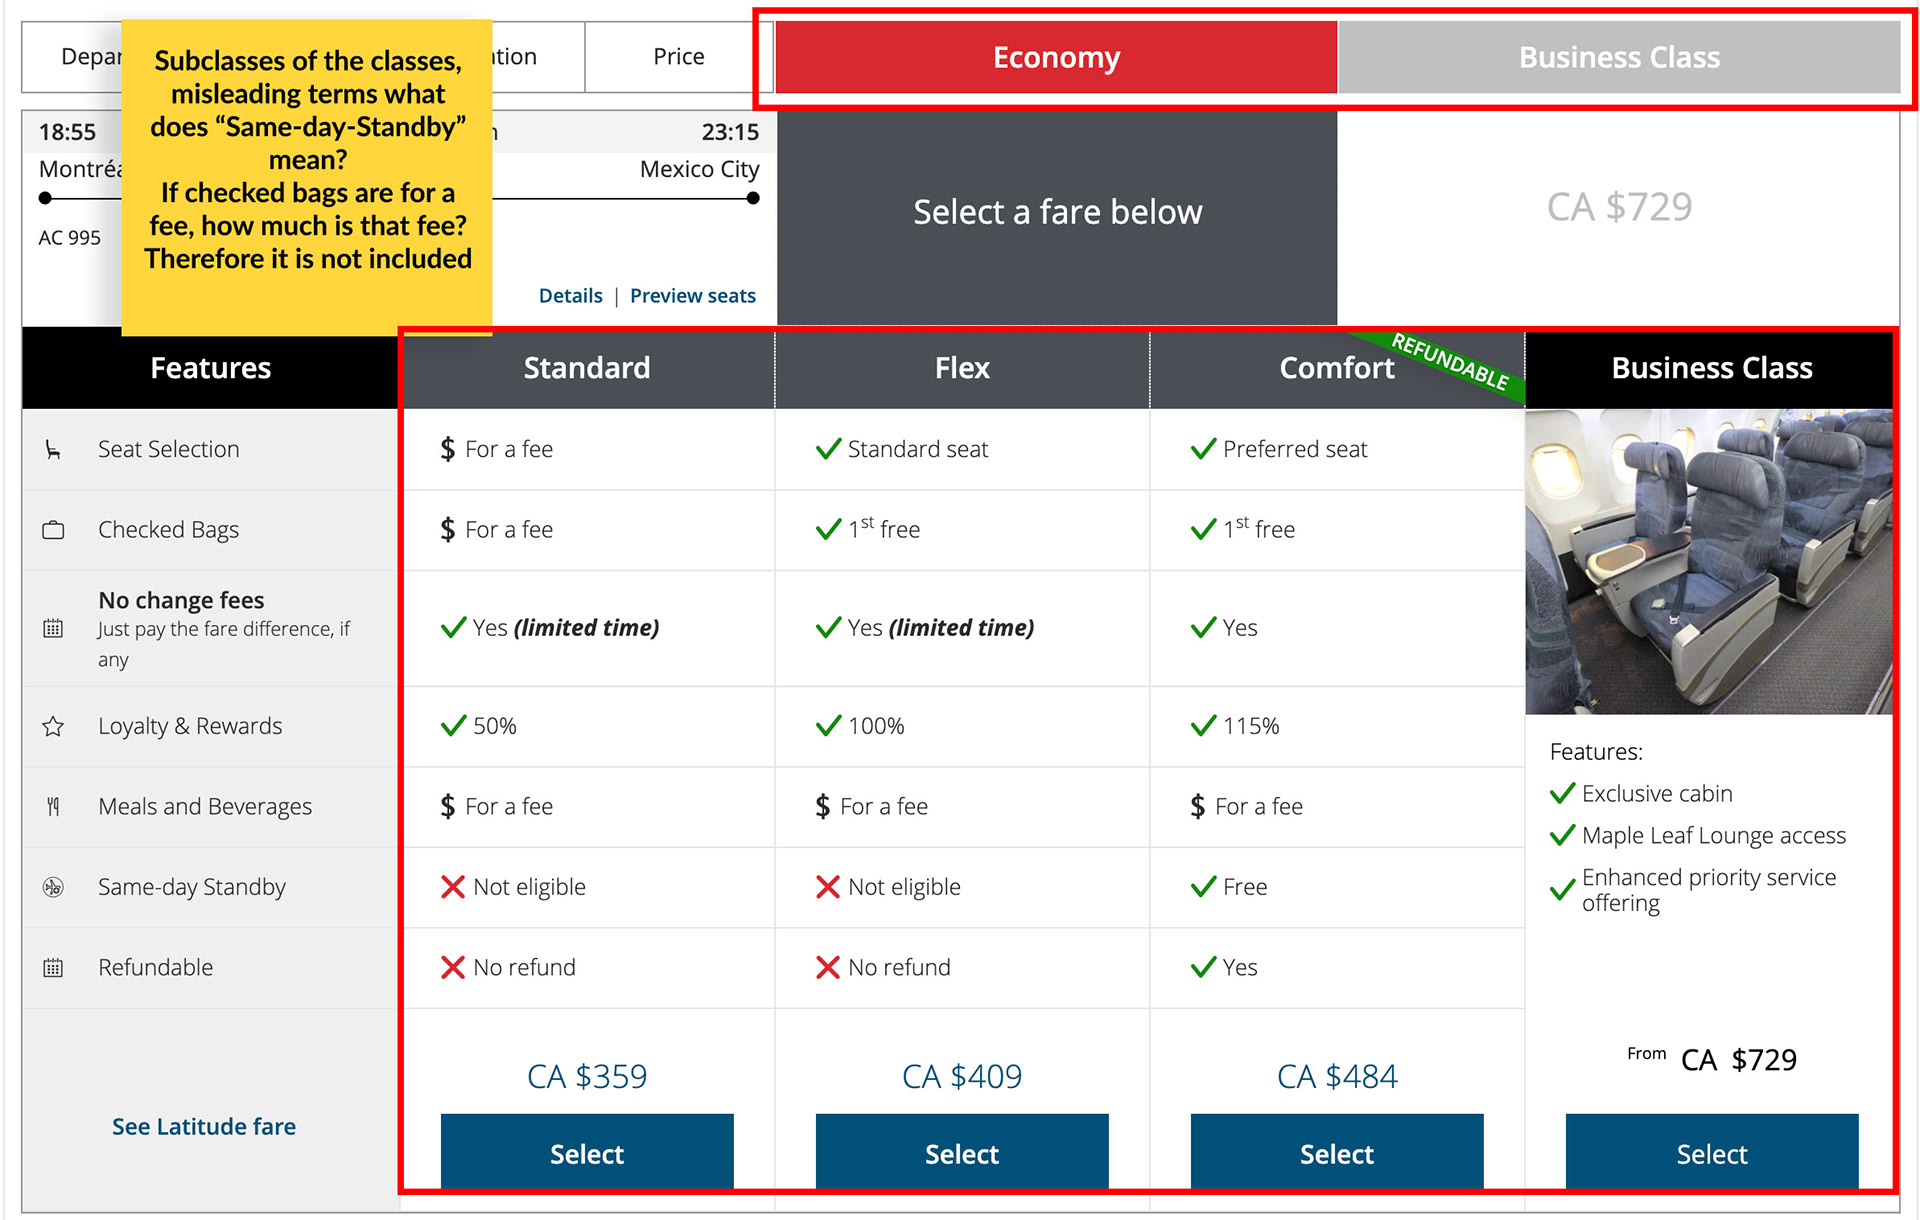Click the Business Class cabin photo
1920x1220 pixels.
[x=1709, y=561]
